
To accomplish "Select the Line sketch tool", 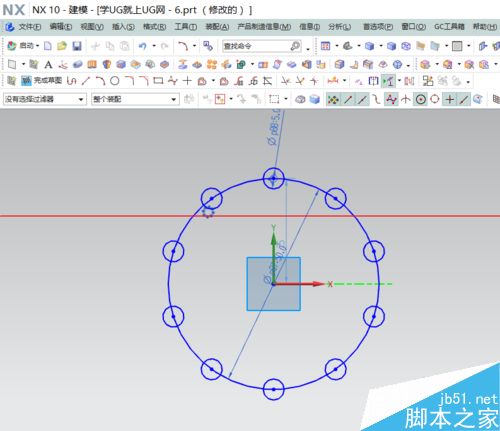I will pos(86,81).
